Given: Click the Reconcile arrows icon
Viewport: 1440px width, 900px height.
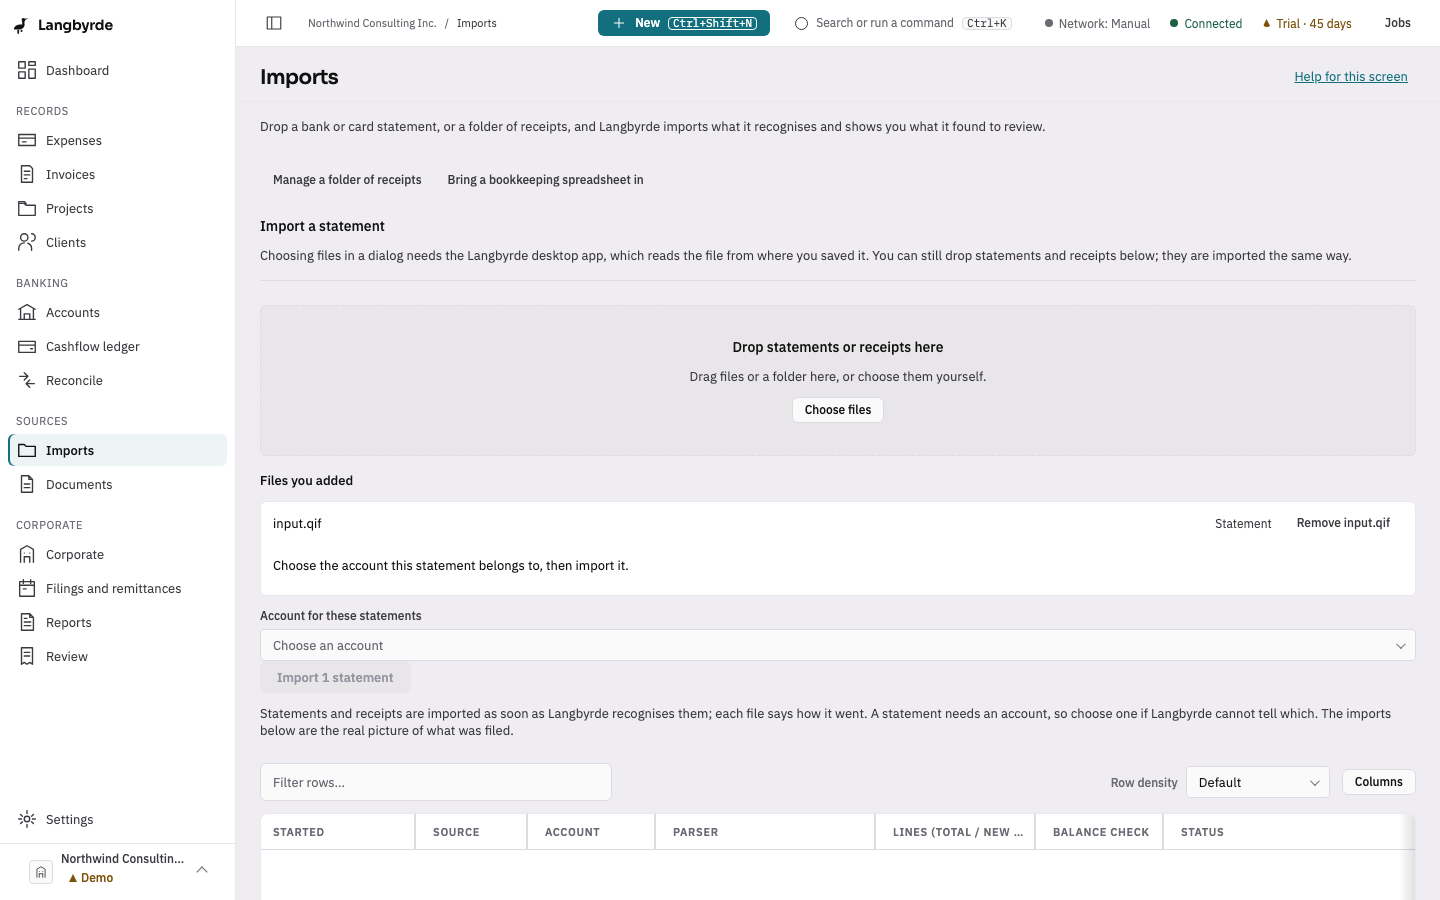Looking at the screenshot, I should tap(27, 380).
